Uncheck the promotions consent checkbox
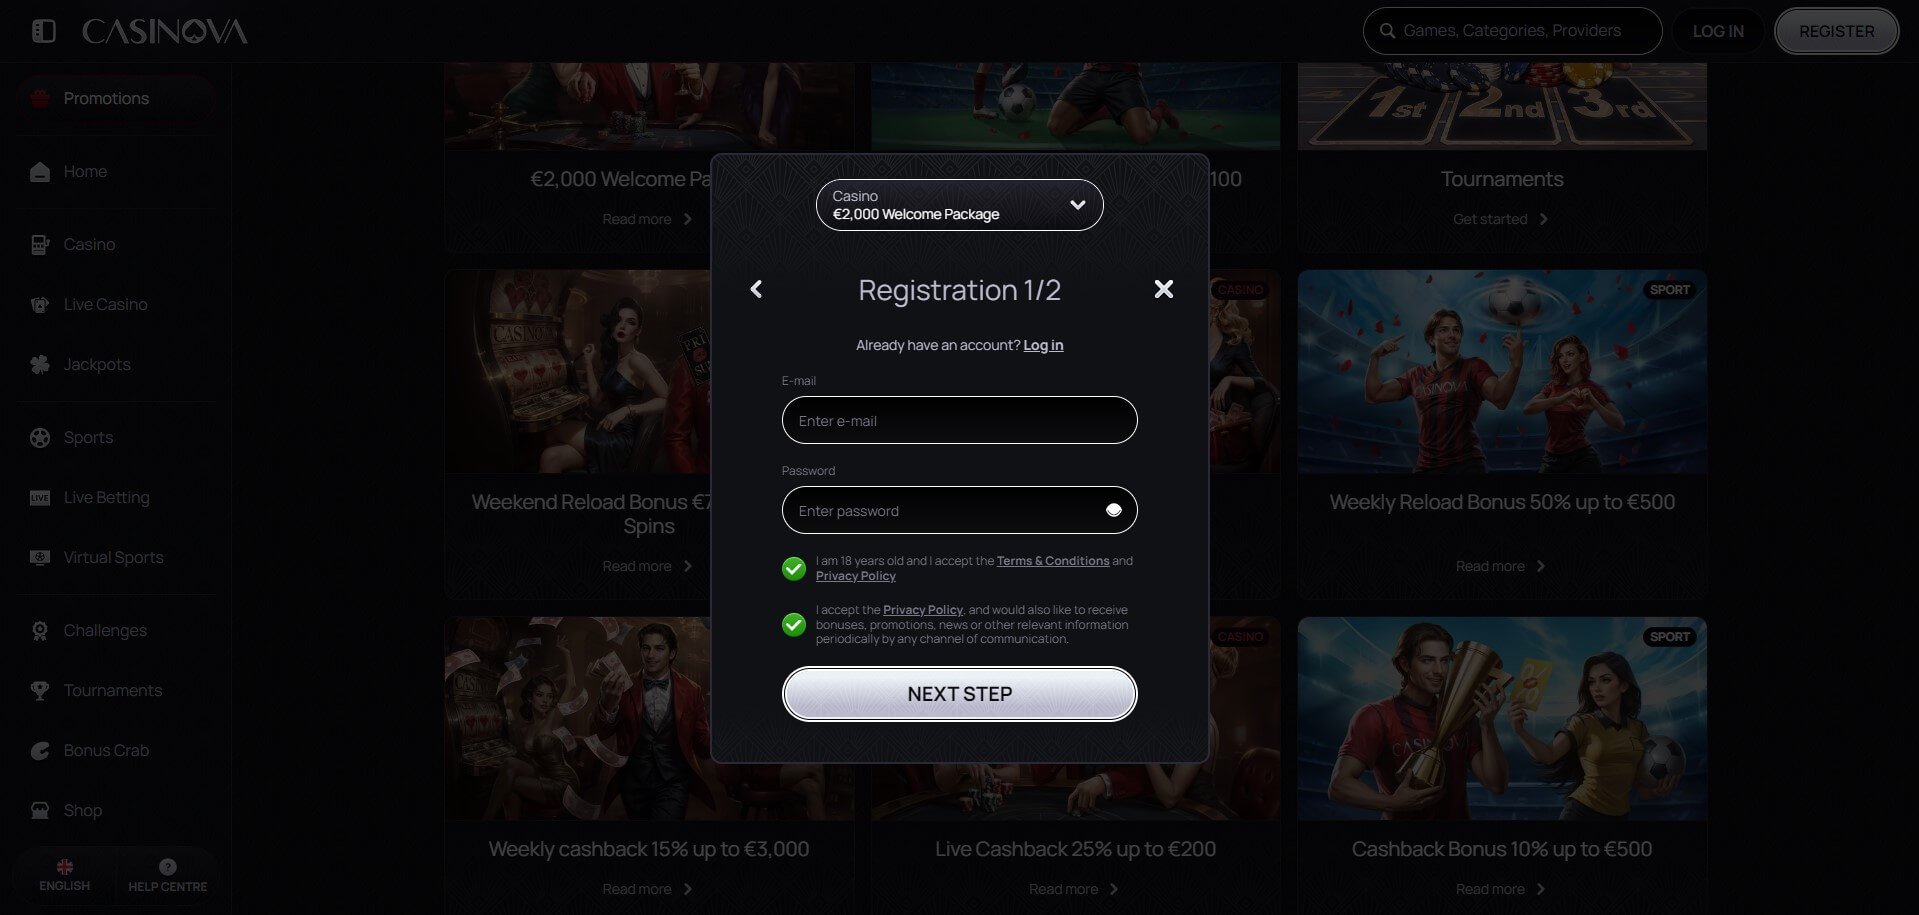Screen dimensions: 1919x915 [794, 624]
